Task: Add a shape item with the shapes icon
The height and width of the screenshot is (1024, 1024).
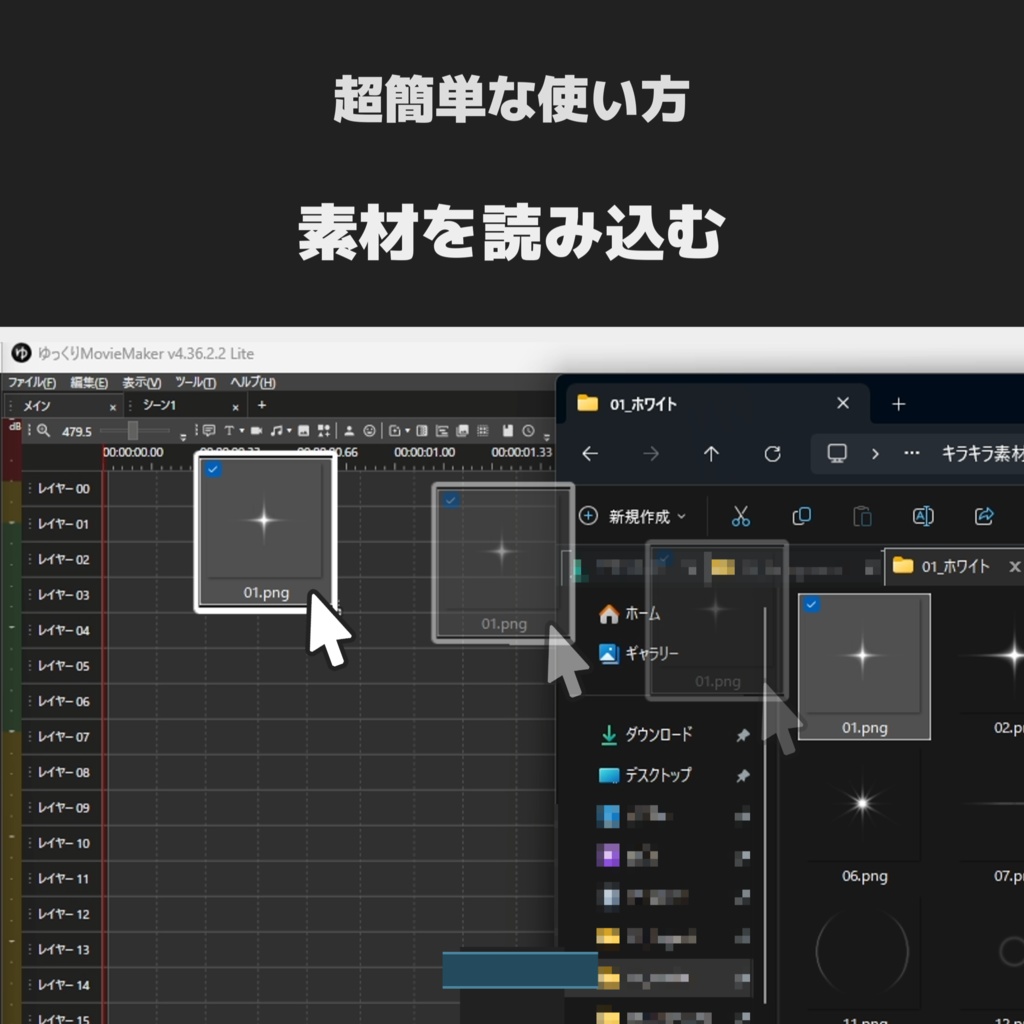Action: 323,430
